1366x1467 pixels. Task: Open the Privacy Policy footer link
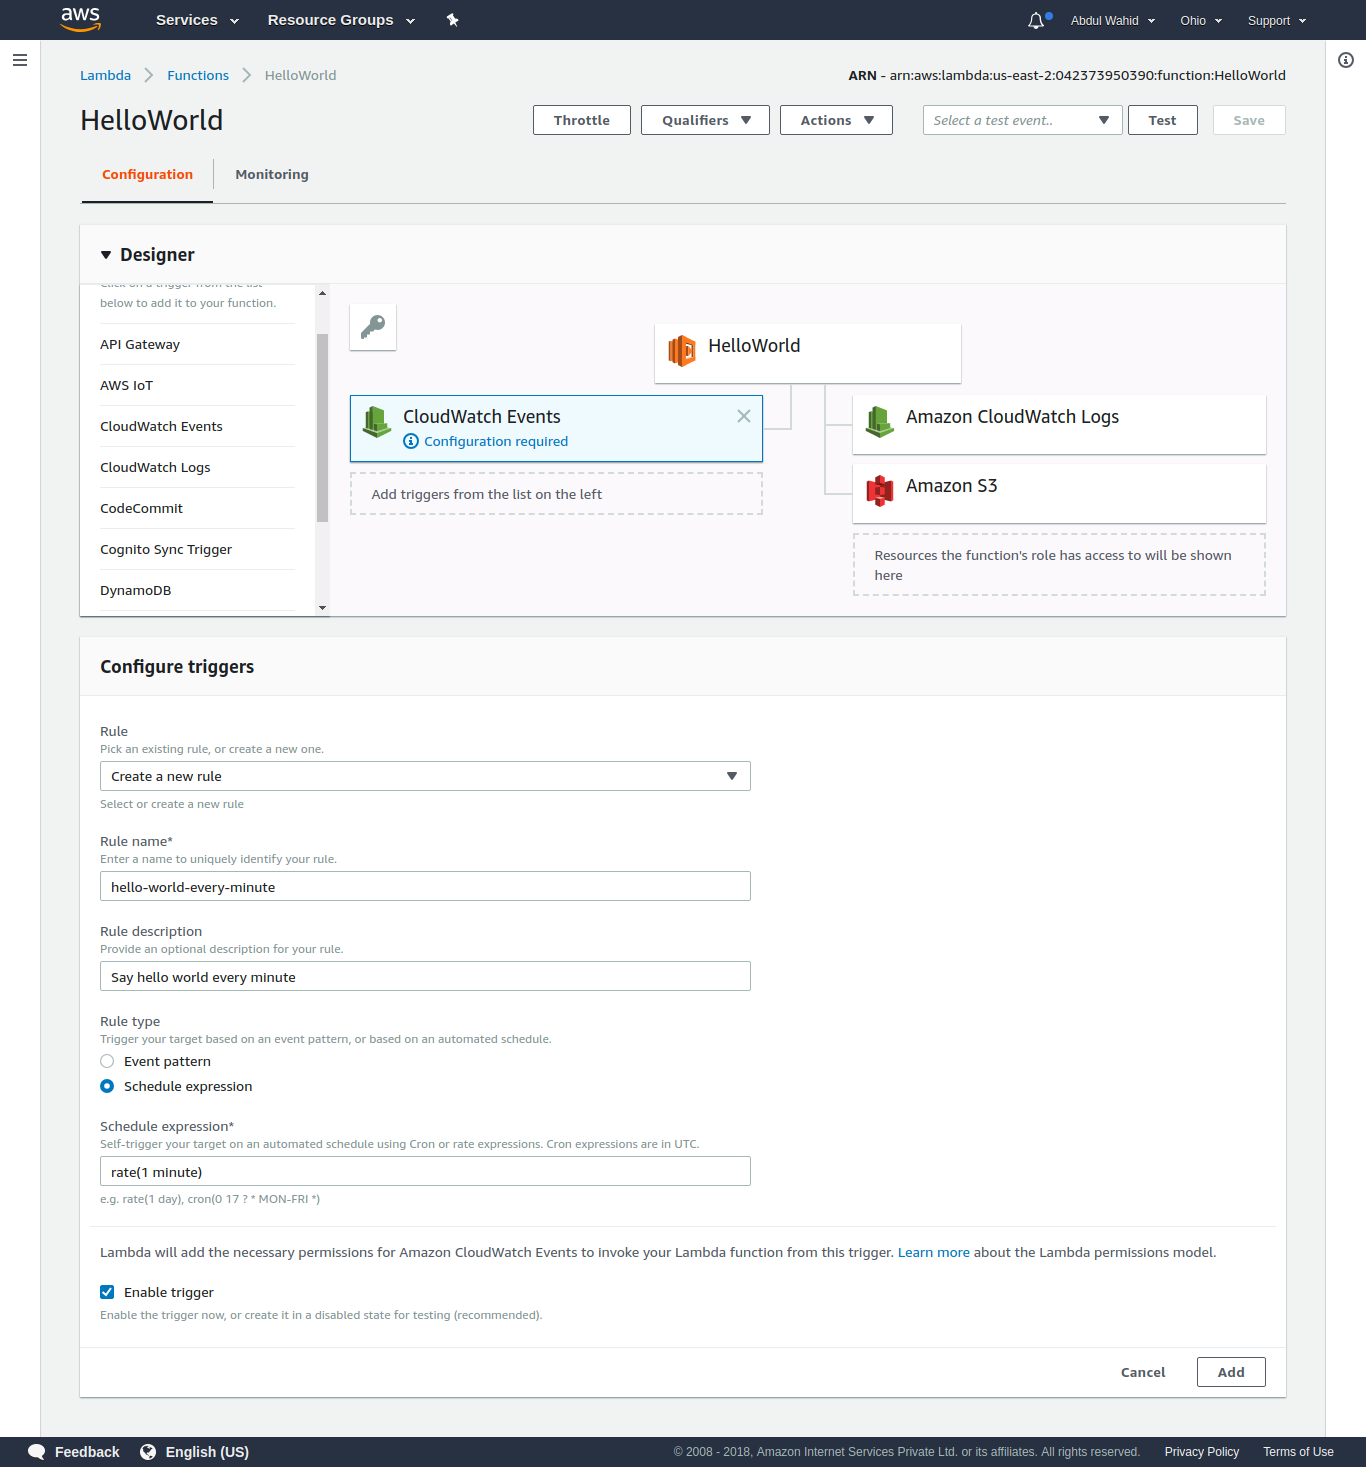(1202, 1452)
